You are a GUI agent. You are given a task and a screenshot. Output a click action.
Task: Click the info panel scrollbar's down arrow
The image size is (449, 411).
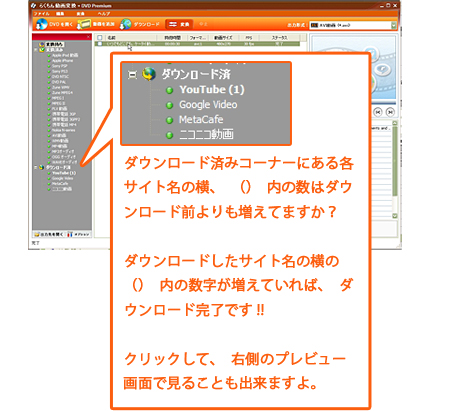click(x=395, y=216)
